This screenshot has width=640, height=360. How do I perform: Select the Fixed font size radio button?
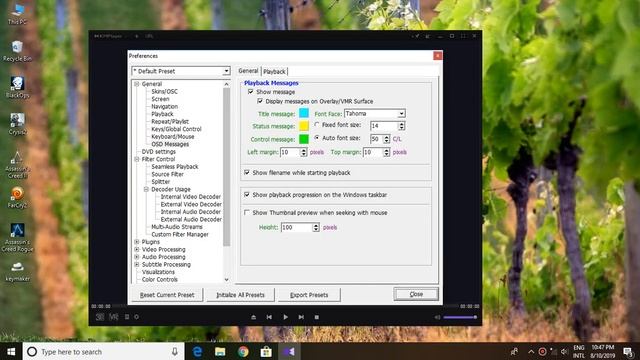tap(317, 125)
